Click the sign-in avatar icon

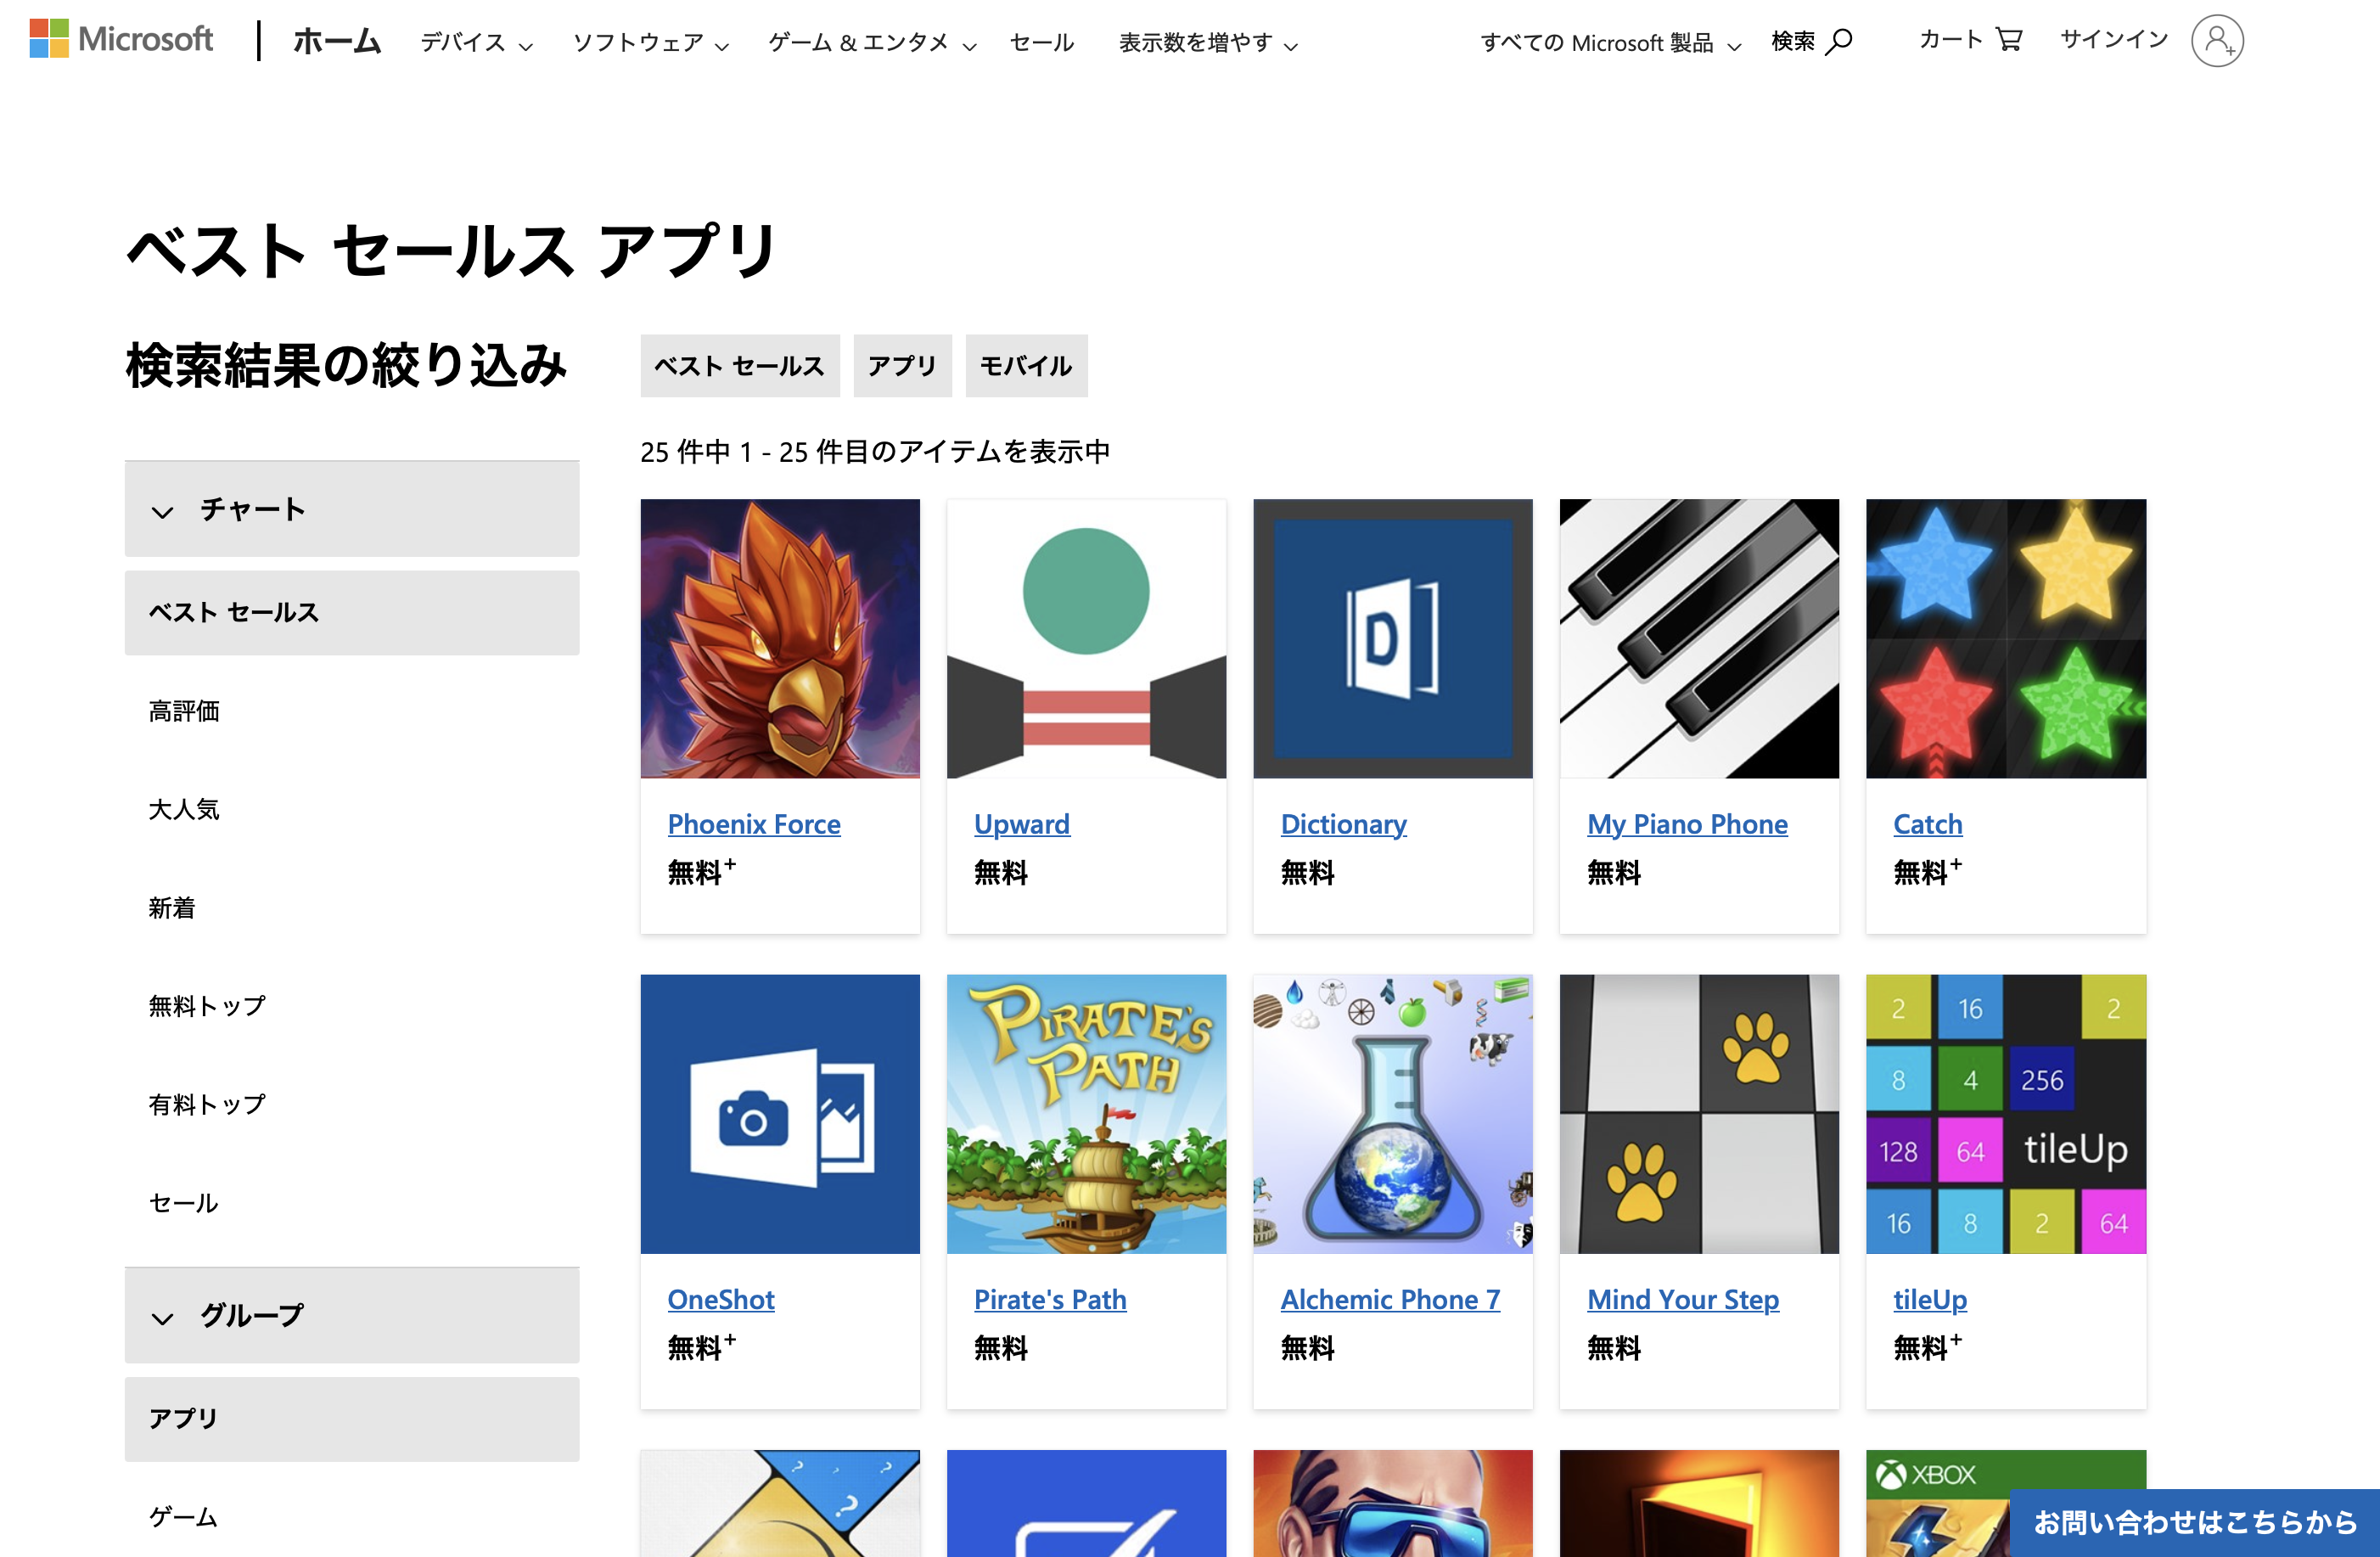coord(2216,41)
